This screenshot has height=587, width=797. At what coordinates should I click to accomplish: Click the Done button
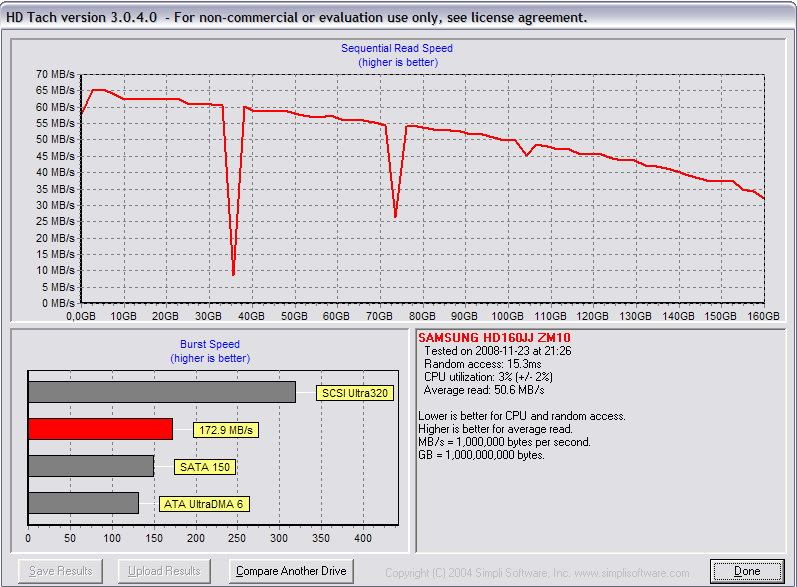[x=747, y=571]
